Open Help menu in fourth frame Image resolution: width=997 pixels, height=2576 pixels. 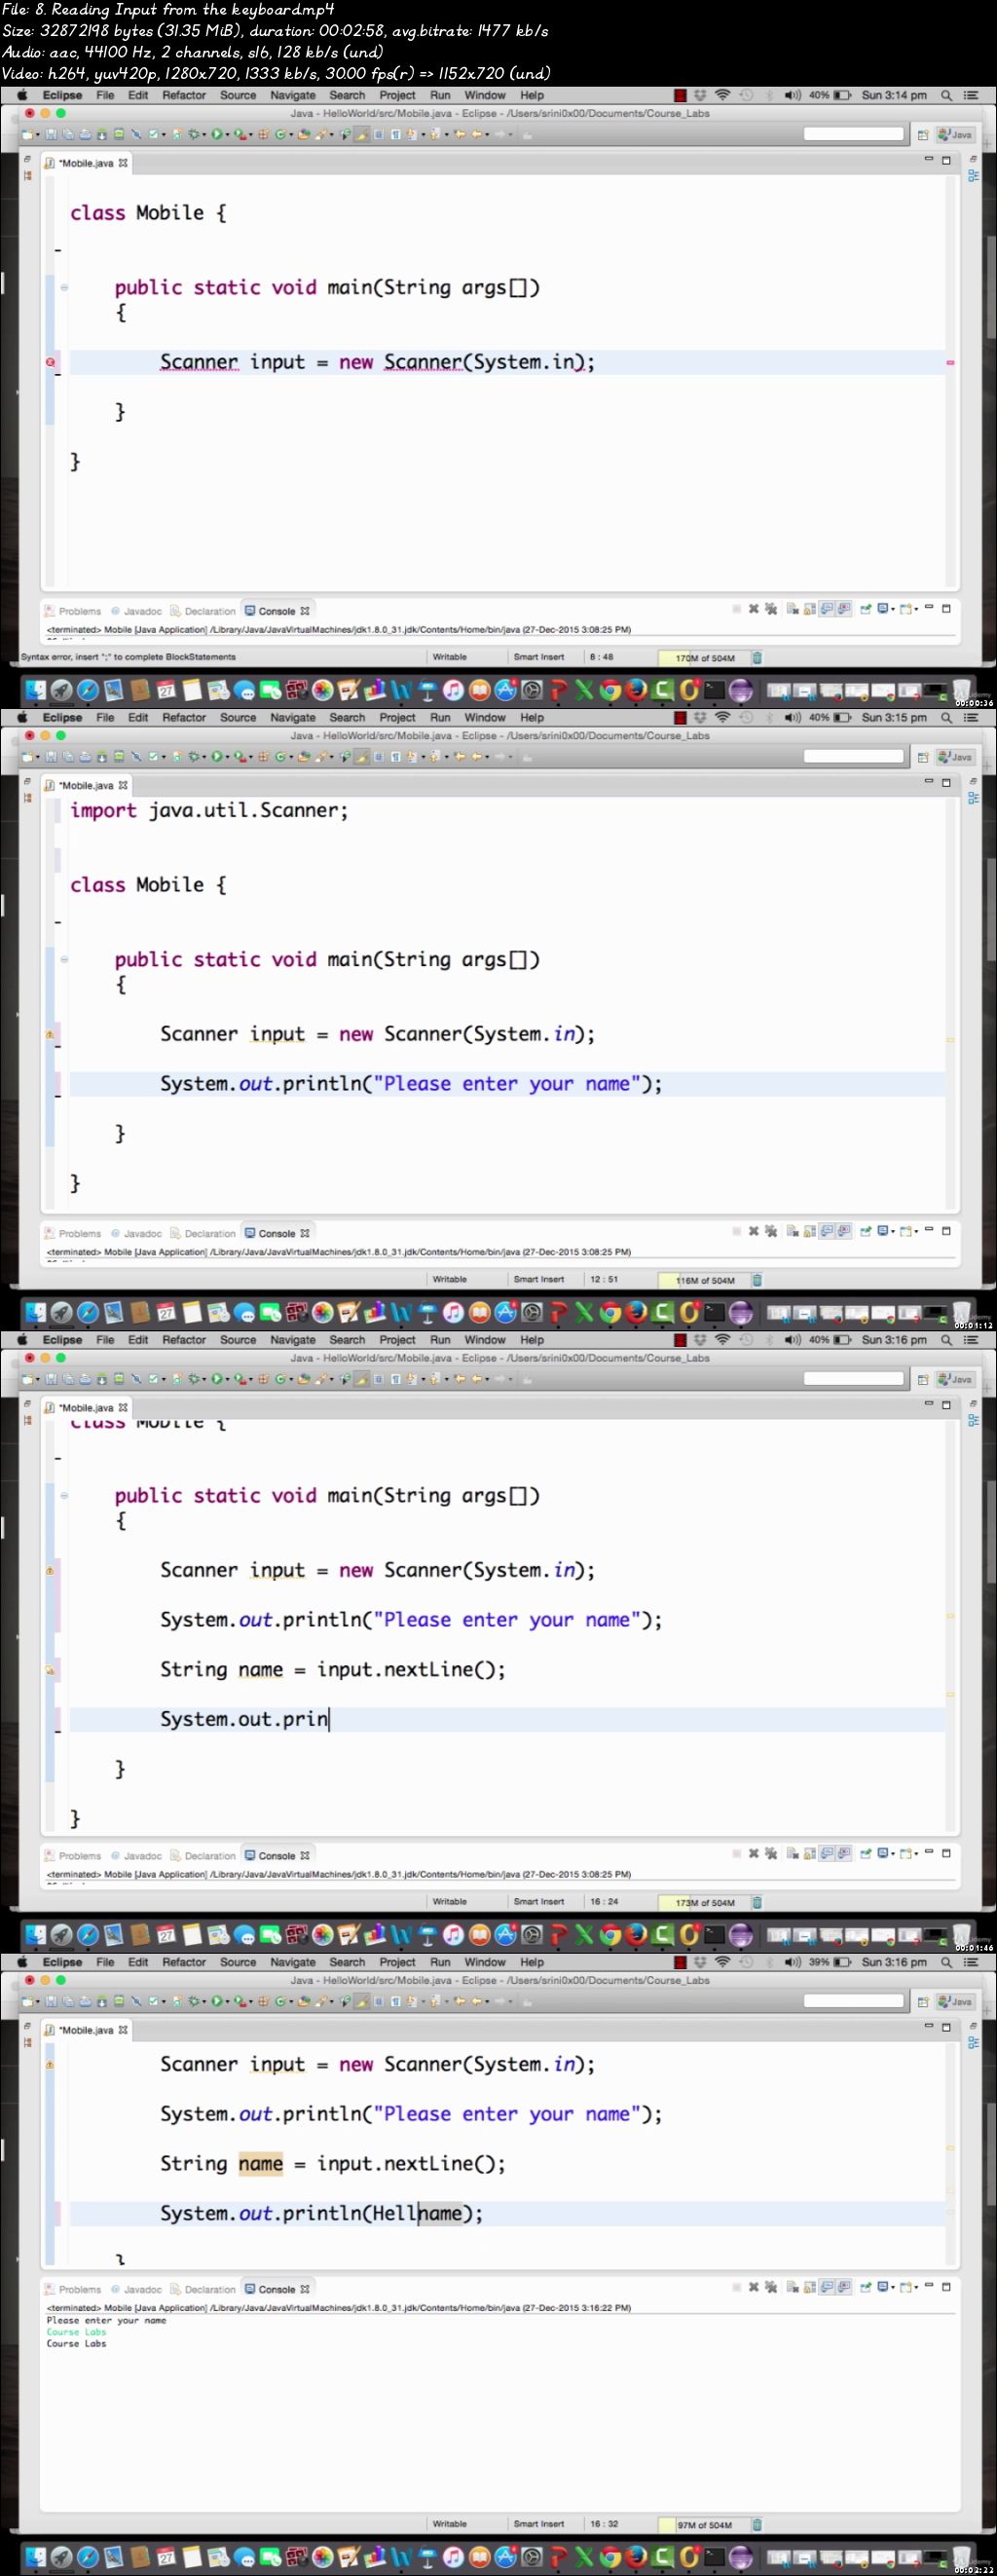pos(532,1961)
